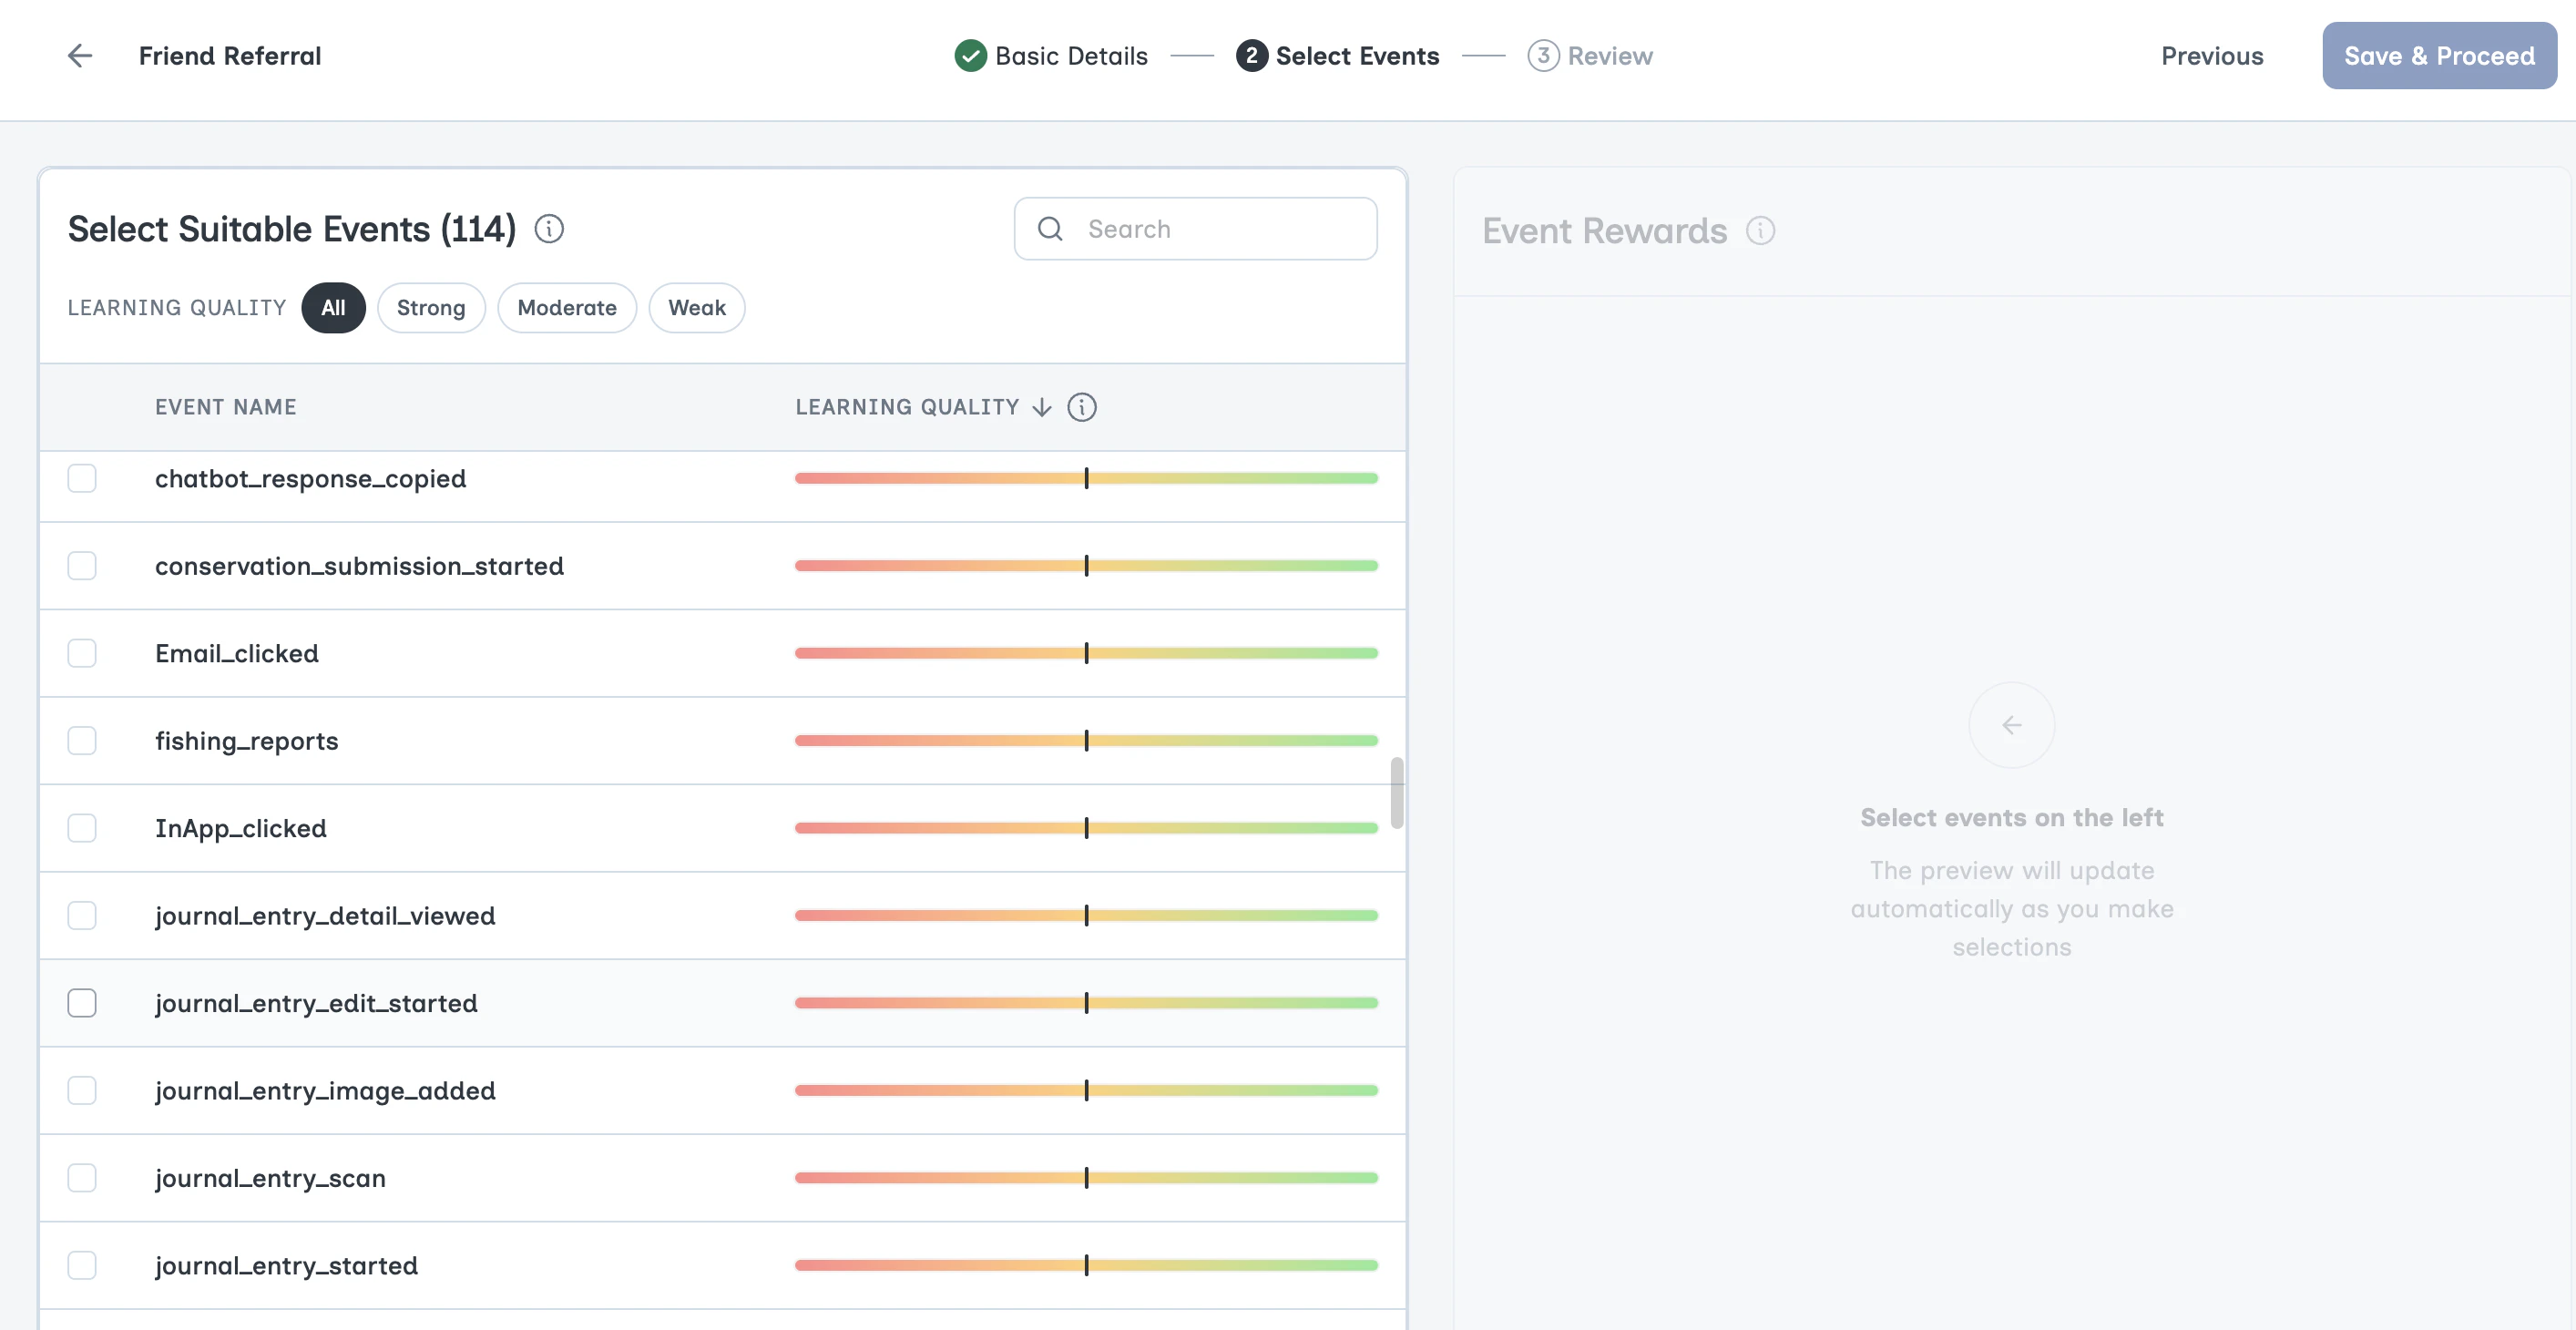Click the info icon next to the Learning Quality column

click(x=1082, y=407)
